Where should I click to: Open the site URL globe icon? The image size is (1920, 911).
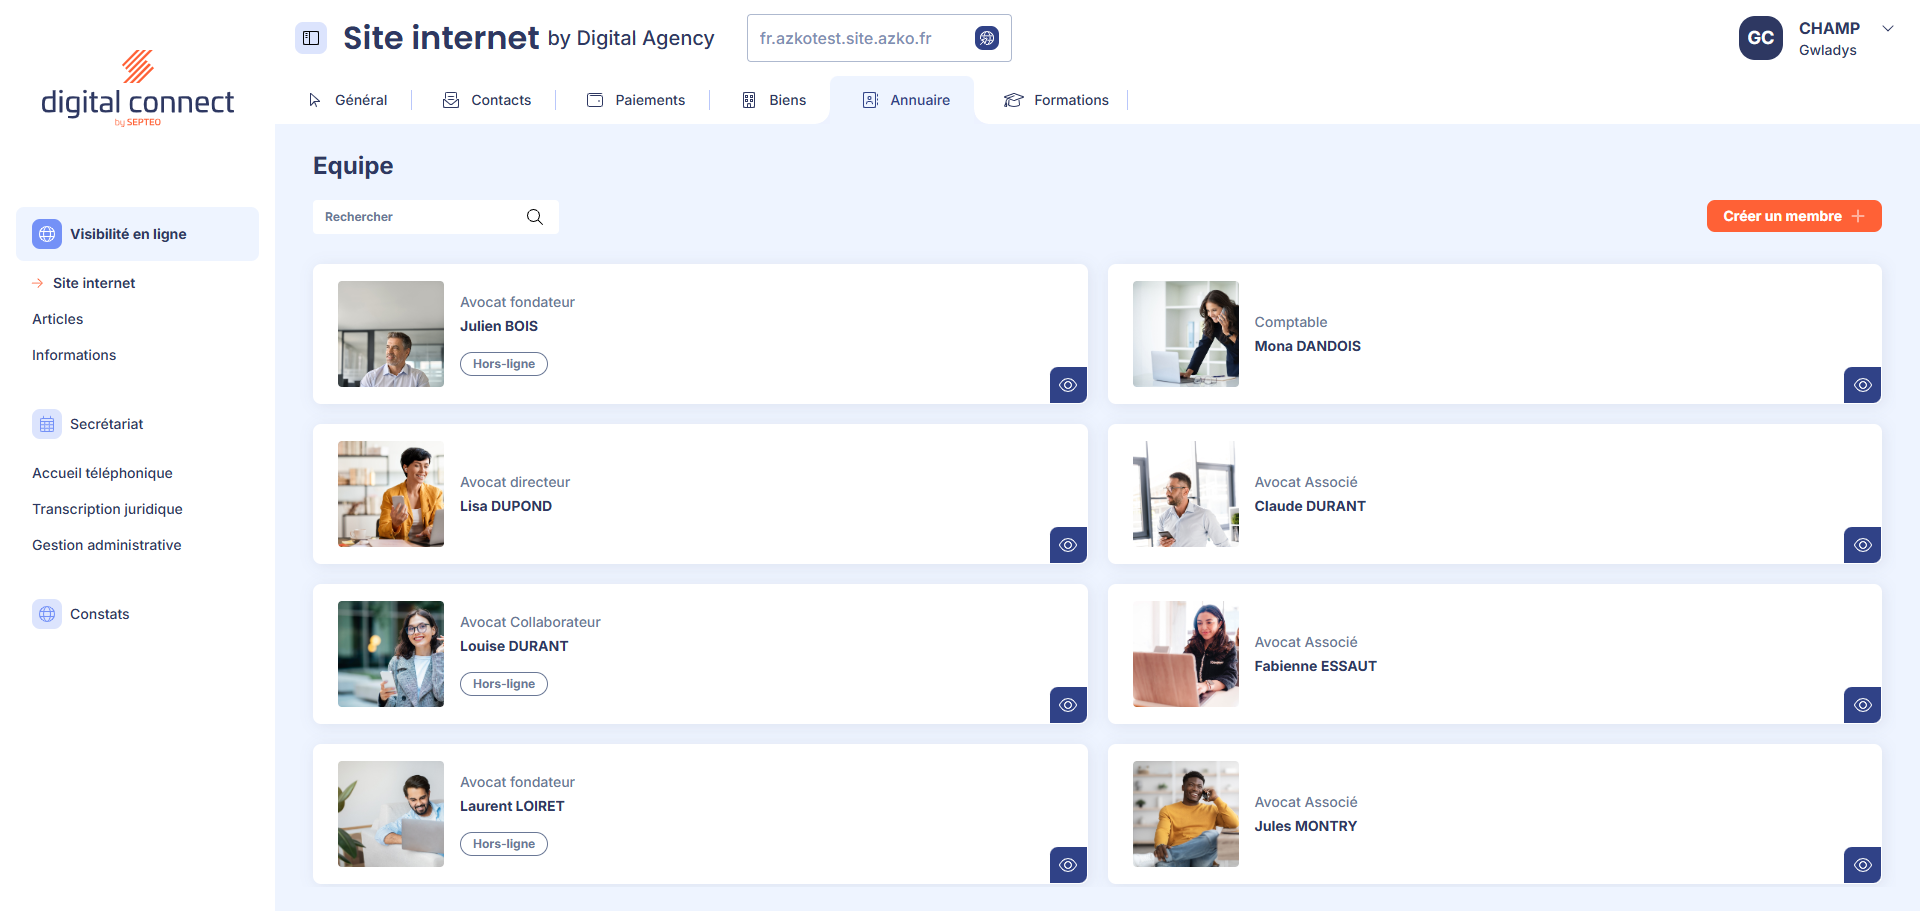pyautogui.click(x=986, y=38)
